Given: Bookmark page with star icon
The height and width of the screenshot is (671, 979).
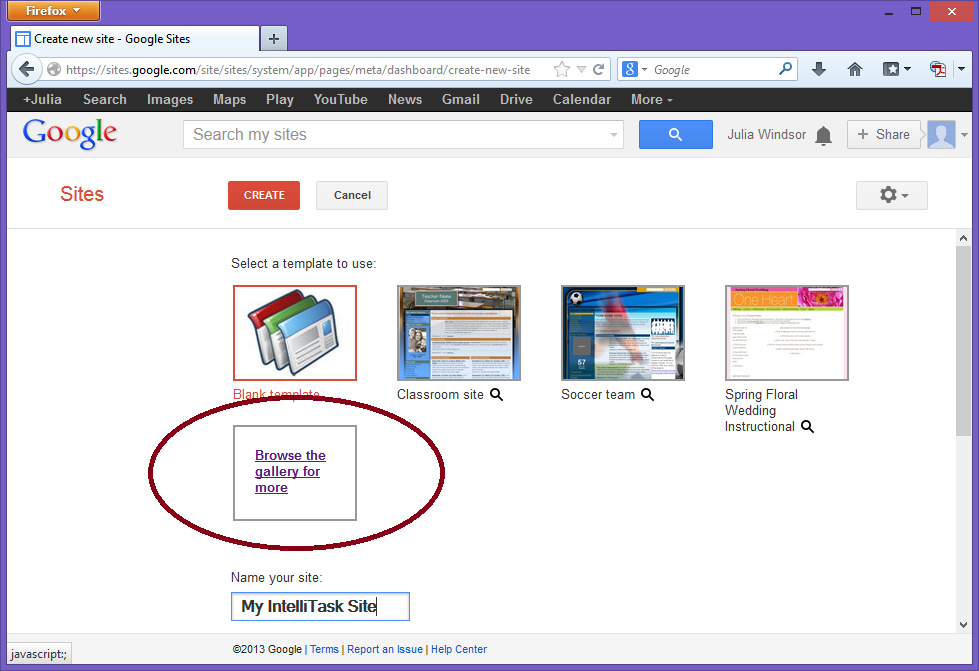Looking at the screenshot, I should 561,69.
